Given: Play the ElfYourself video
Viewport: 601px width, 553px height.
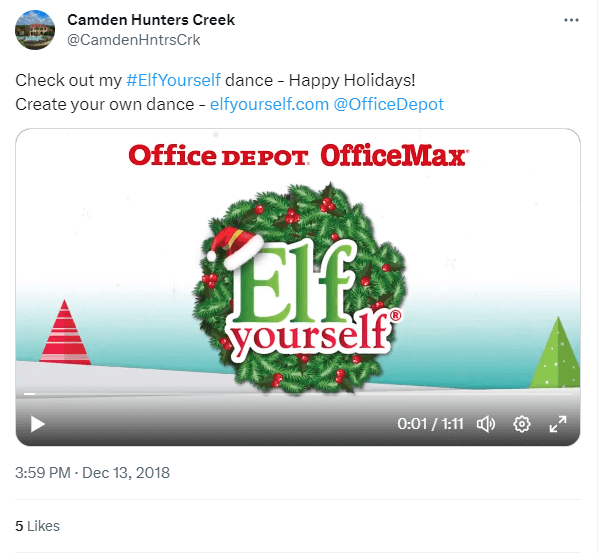Looking at the screenshot, I should pos(38,424).
